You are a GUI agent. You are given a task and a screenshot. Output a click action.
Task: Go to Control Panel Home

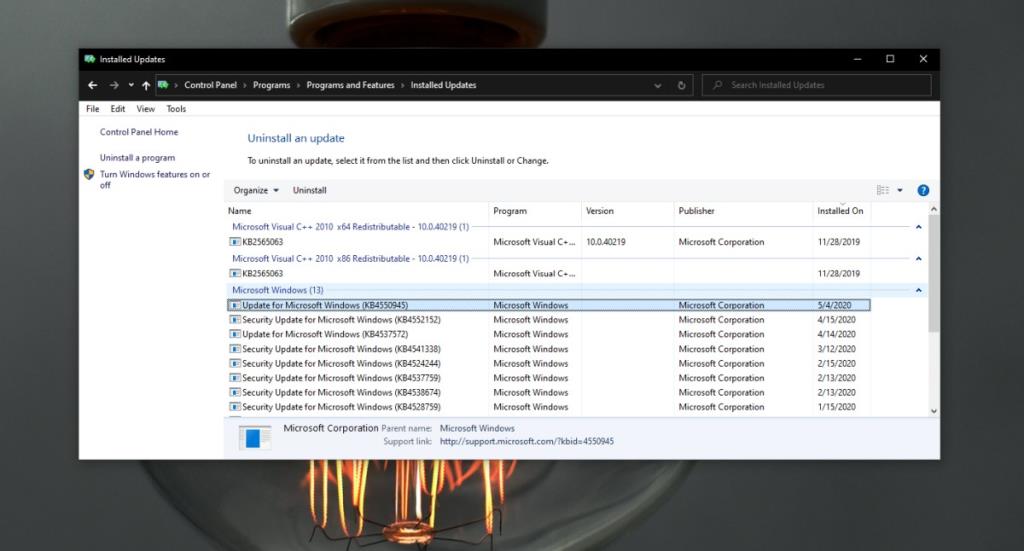(139, 132)
